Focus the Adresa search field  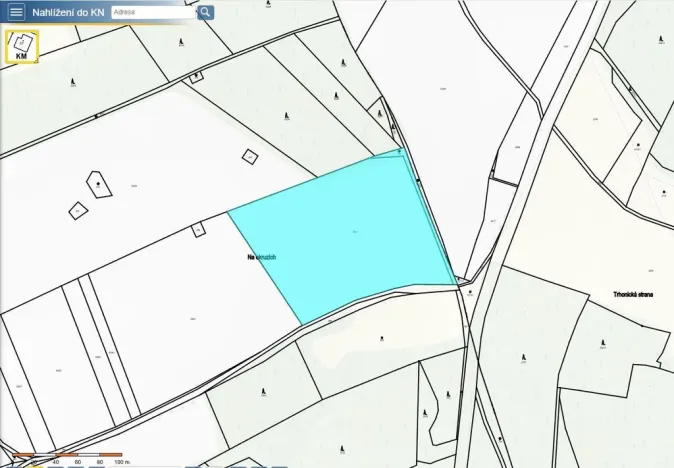click(x=153, y=12)
